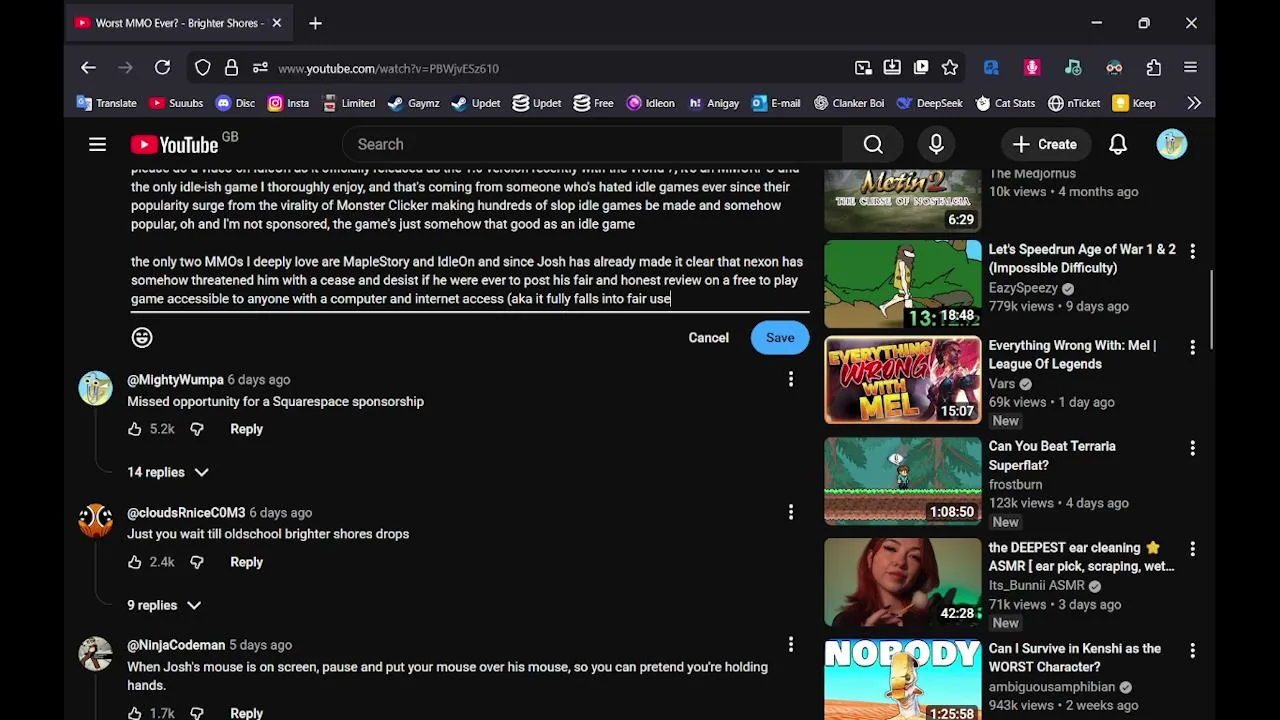This screenshot has height=720, width=1280.
Task: Open the YouTube guide hamburger menu
Action: pos(97,145)
